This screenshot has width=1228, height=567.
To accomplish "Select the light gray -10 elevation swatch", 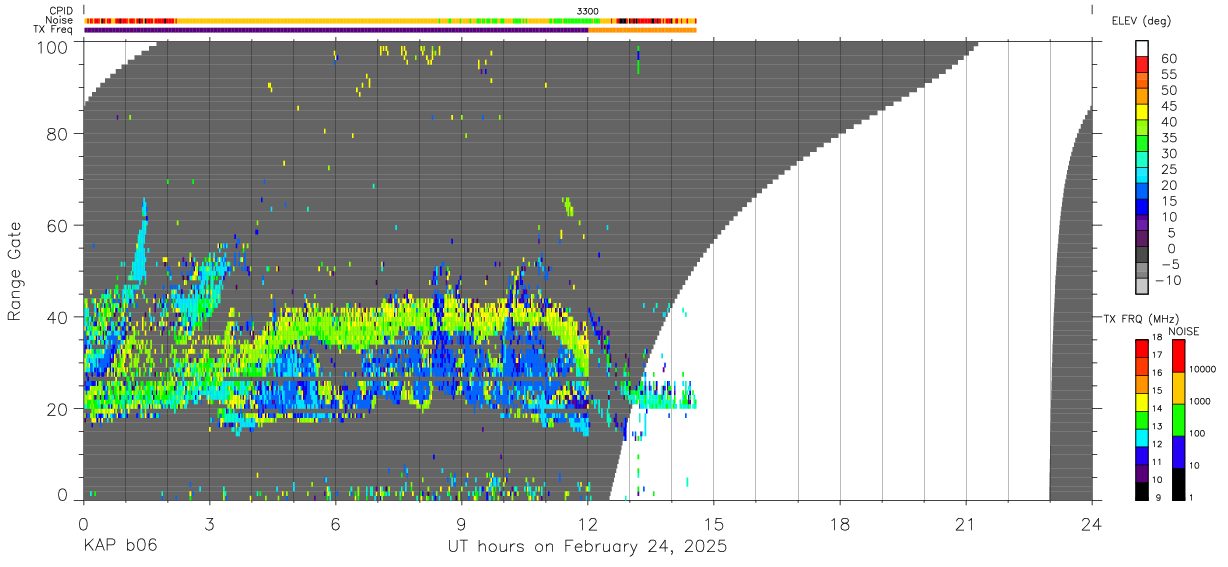I will pos(1142,285).
